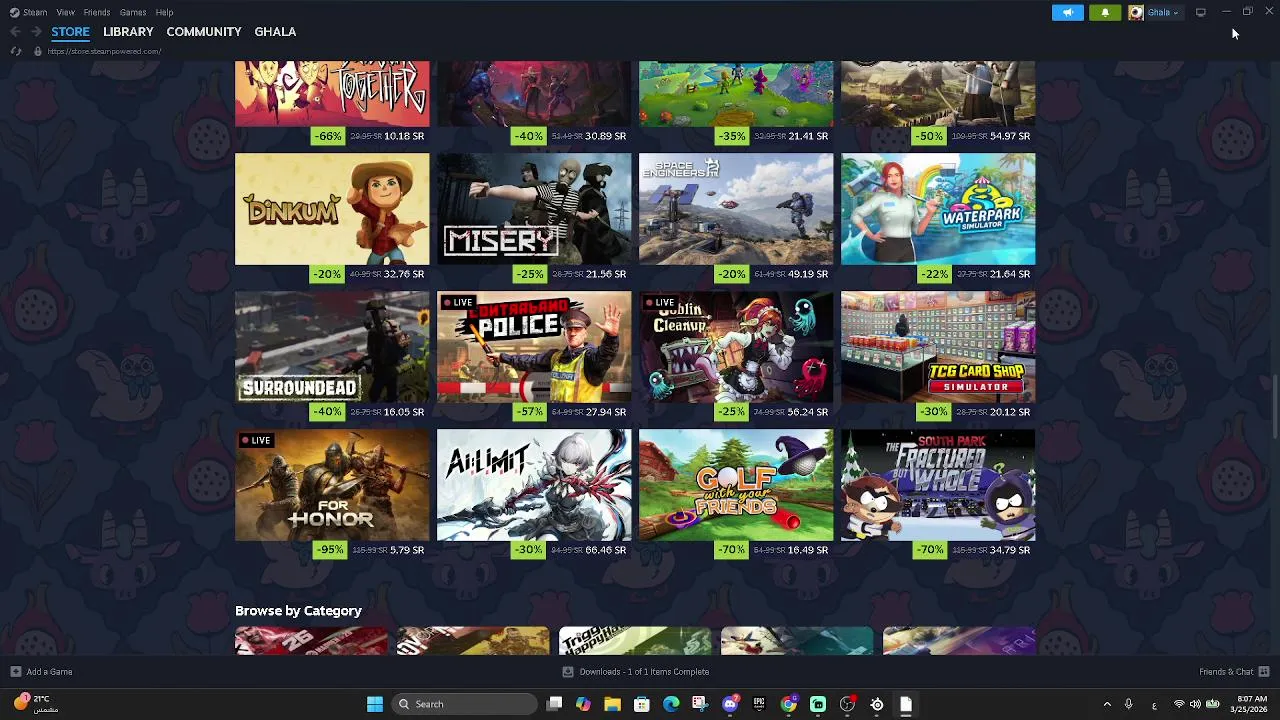Image resolution: width=1280 pixels, height=720 pixels.
Task: Click the 20.12 SR TCG Card Shop price
Action: tap(1010, 412)
